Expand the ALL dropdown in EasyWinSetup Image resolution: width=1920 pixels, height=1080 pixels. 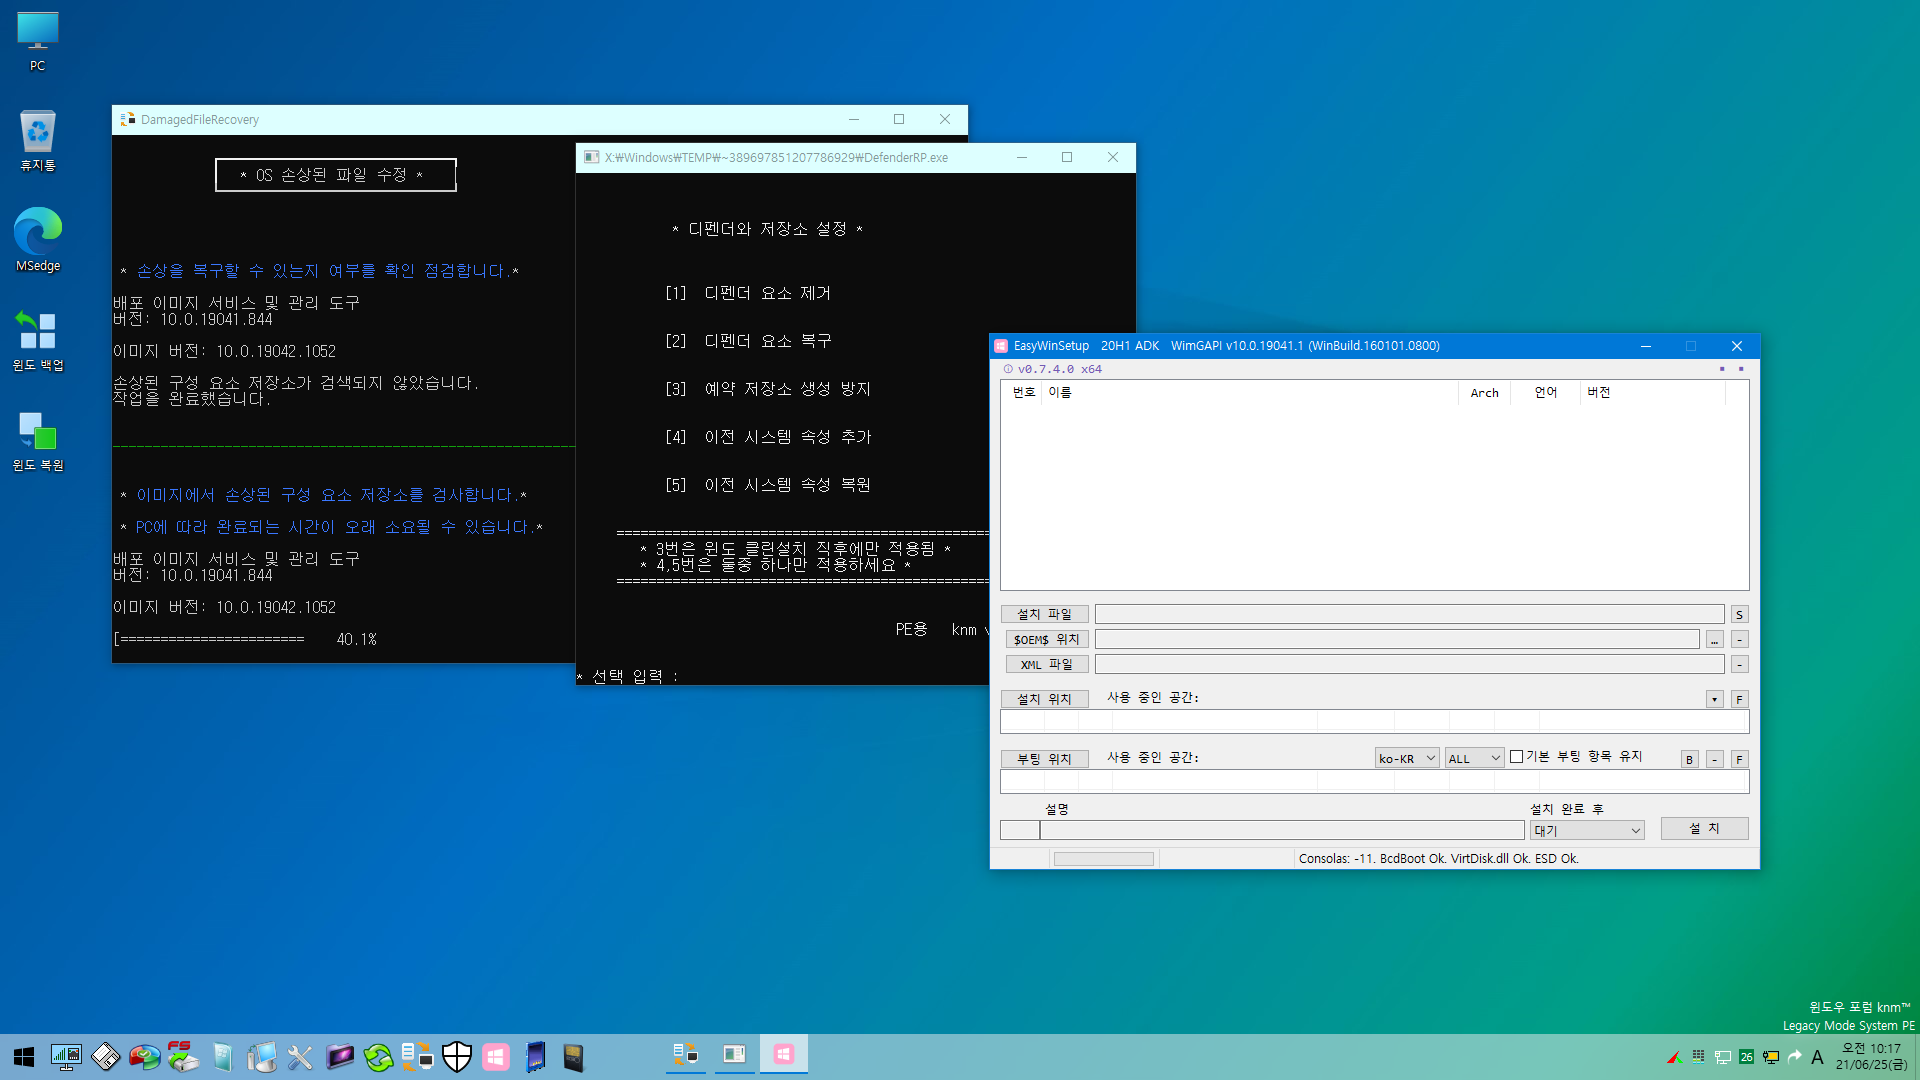click(1474, 759)
